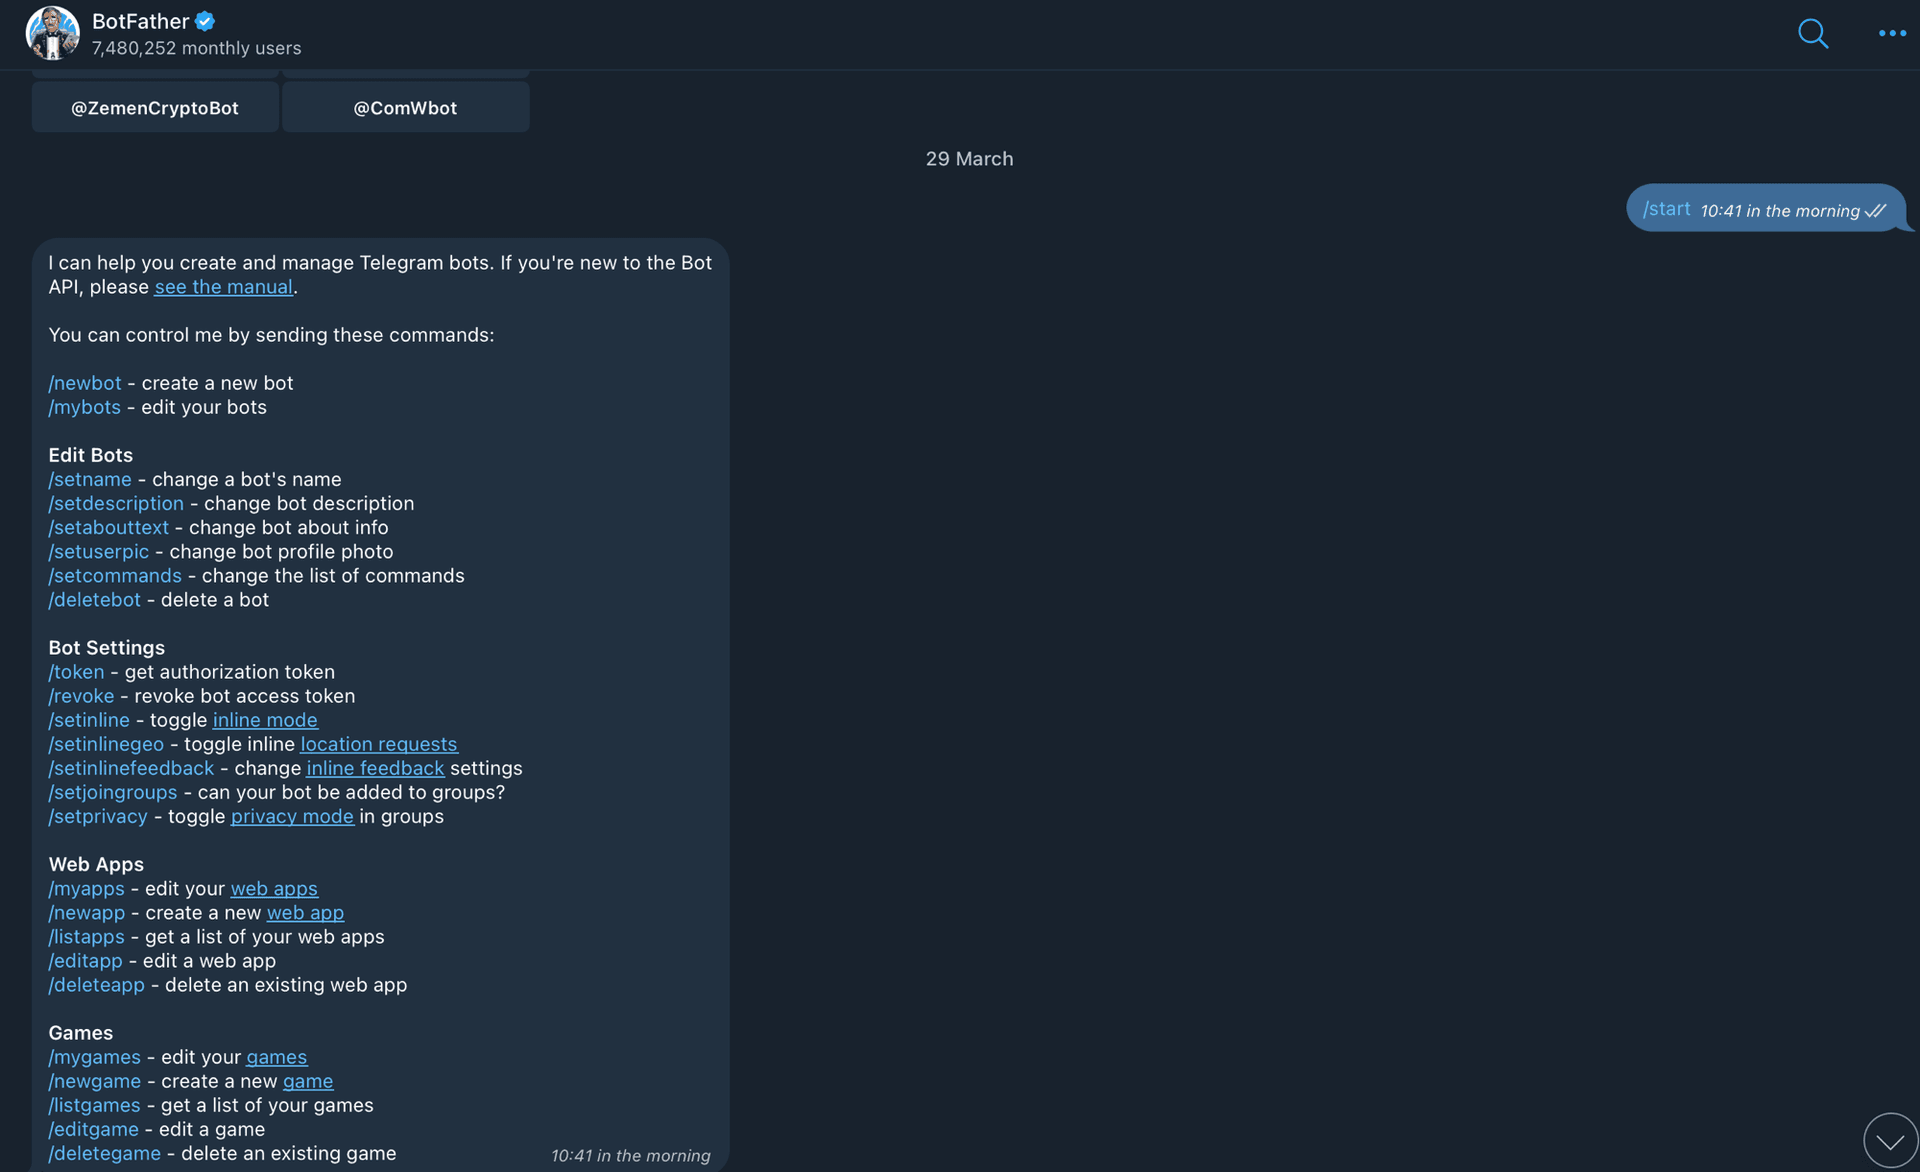
Task: Jump to latest with the down-arrow button
Action: 1890,1140
